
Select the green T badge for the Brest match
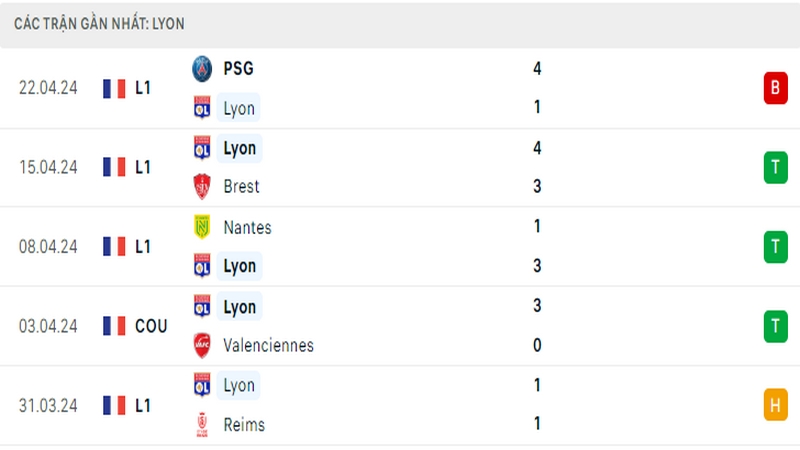click(775, 167)
